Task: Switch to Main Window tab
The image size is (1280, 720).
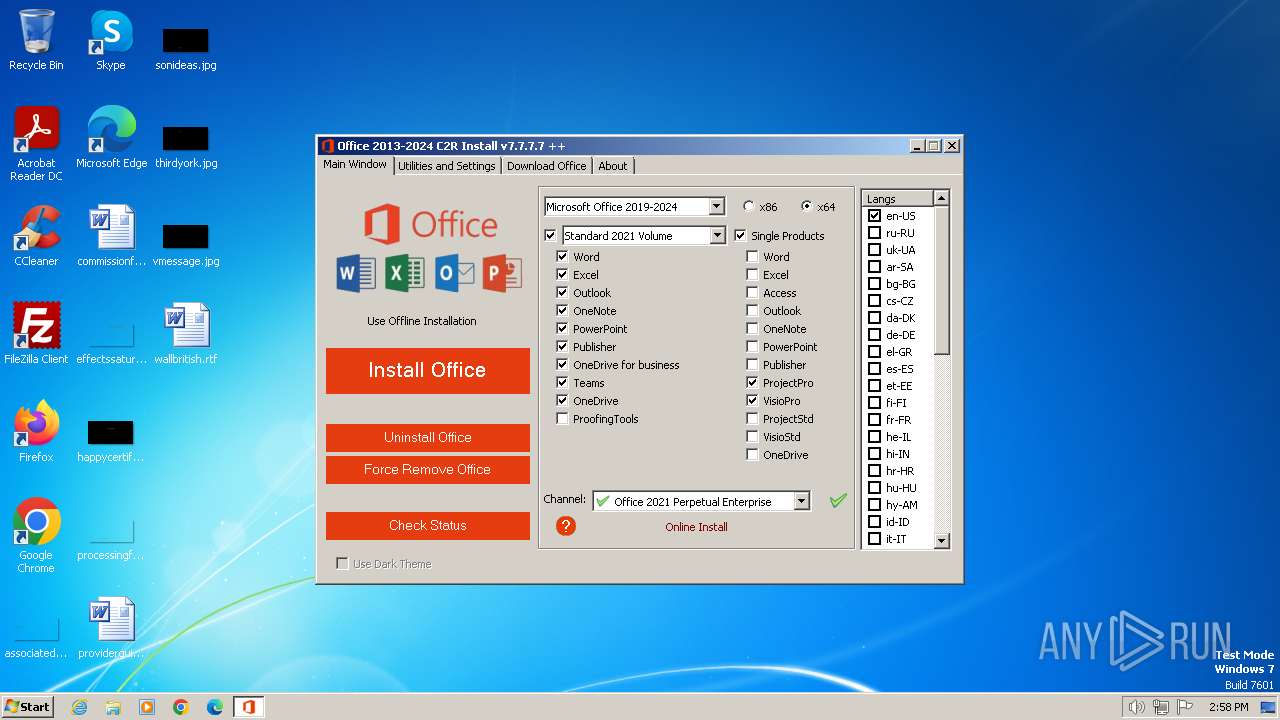Action: click(x=355, y=165)
